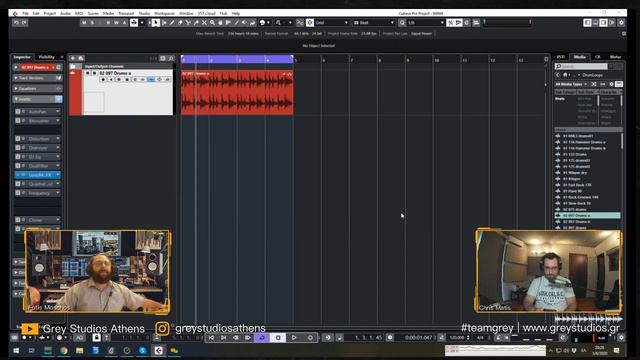Screen dimensions: 640x360
Task: Open dropdown arrow on highlighted insert slot
Action: click(x=58, y=175)
